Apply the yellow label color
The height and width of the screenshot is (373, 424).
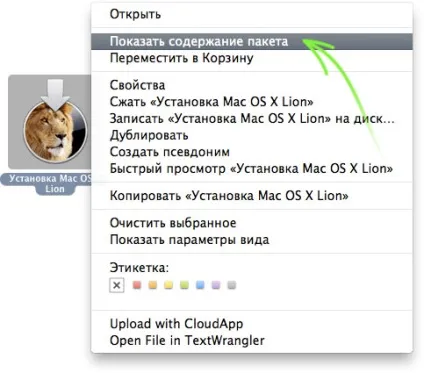pos(169,285)
